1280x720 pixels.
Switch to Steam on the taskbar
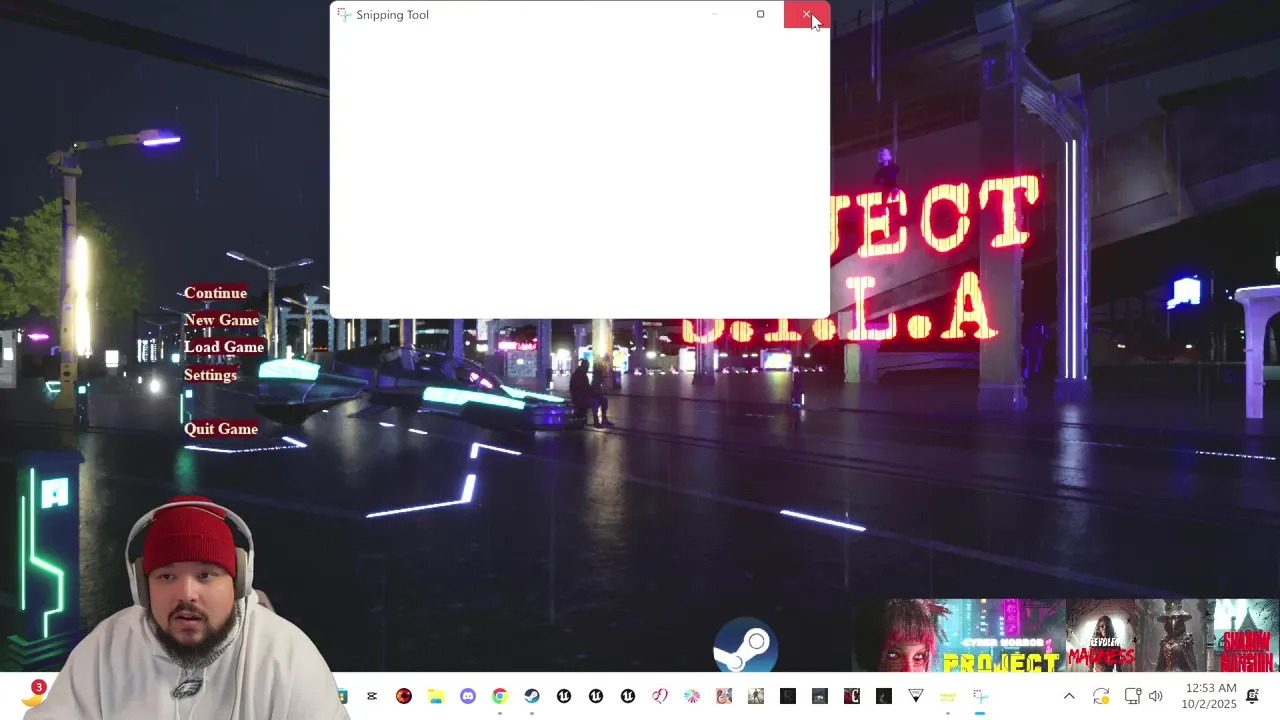point(532,696)
